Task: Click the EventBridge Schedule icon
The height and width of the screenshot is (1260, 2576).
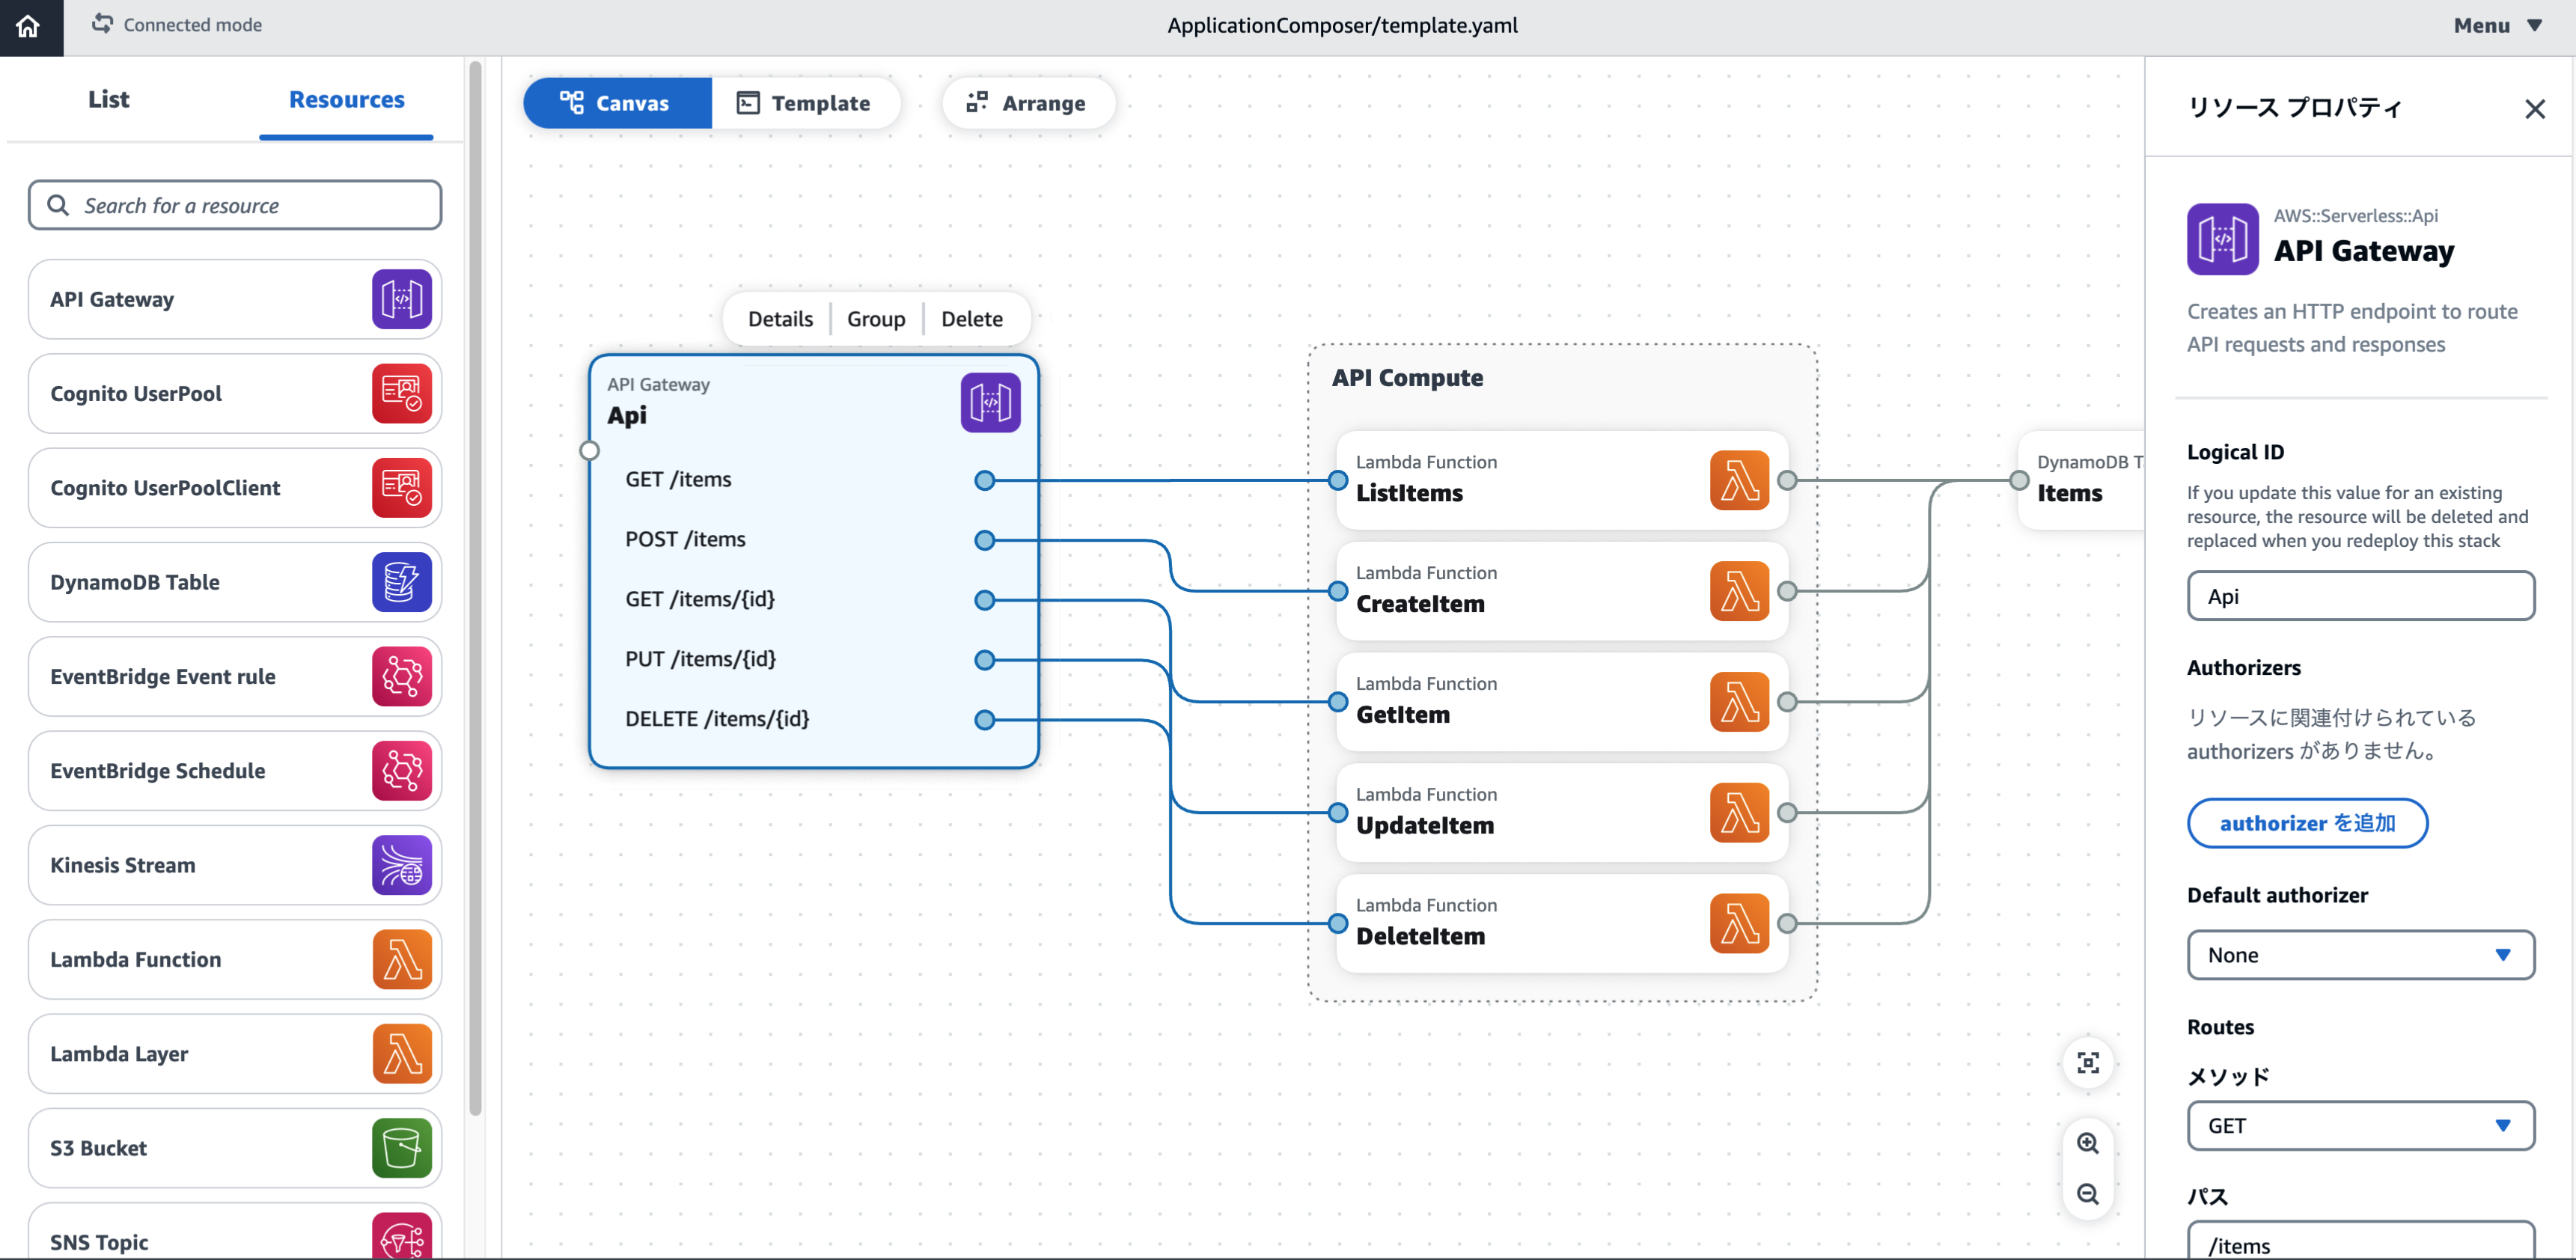Action: 401,771
